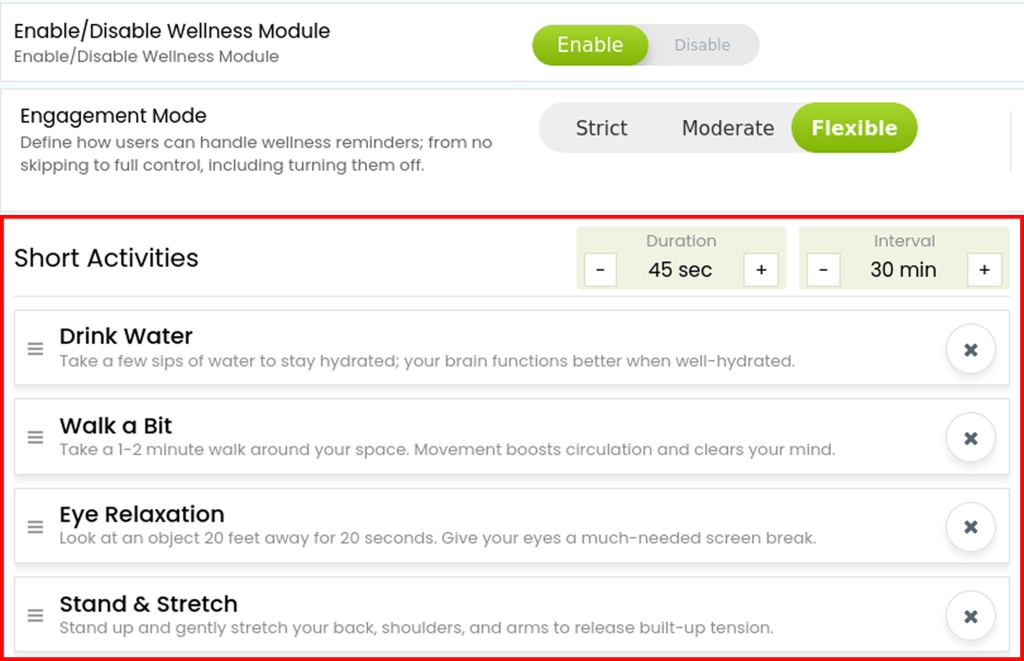Click the Eye Relaxation reorder handle

(x=35, y=526)
